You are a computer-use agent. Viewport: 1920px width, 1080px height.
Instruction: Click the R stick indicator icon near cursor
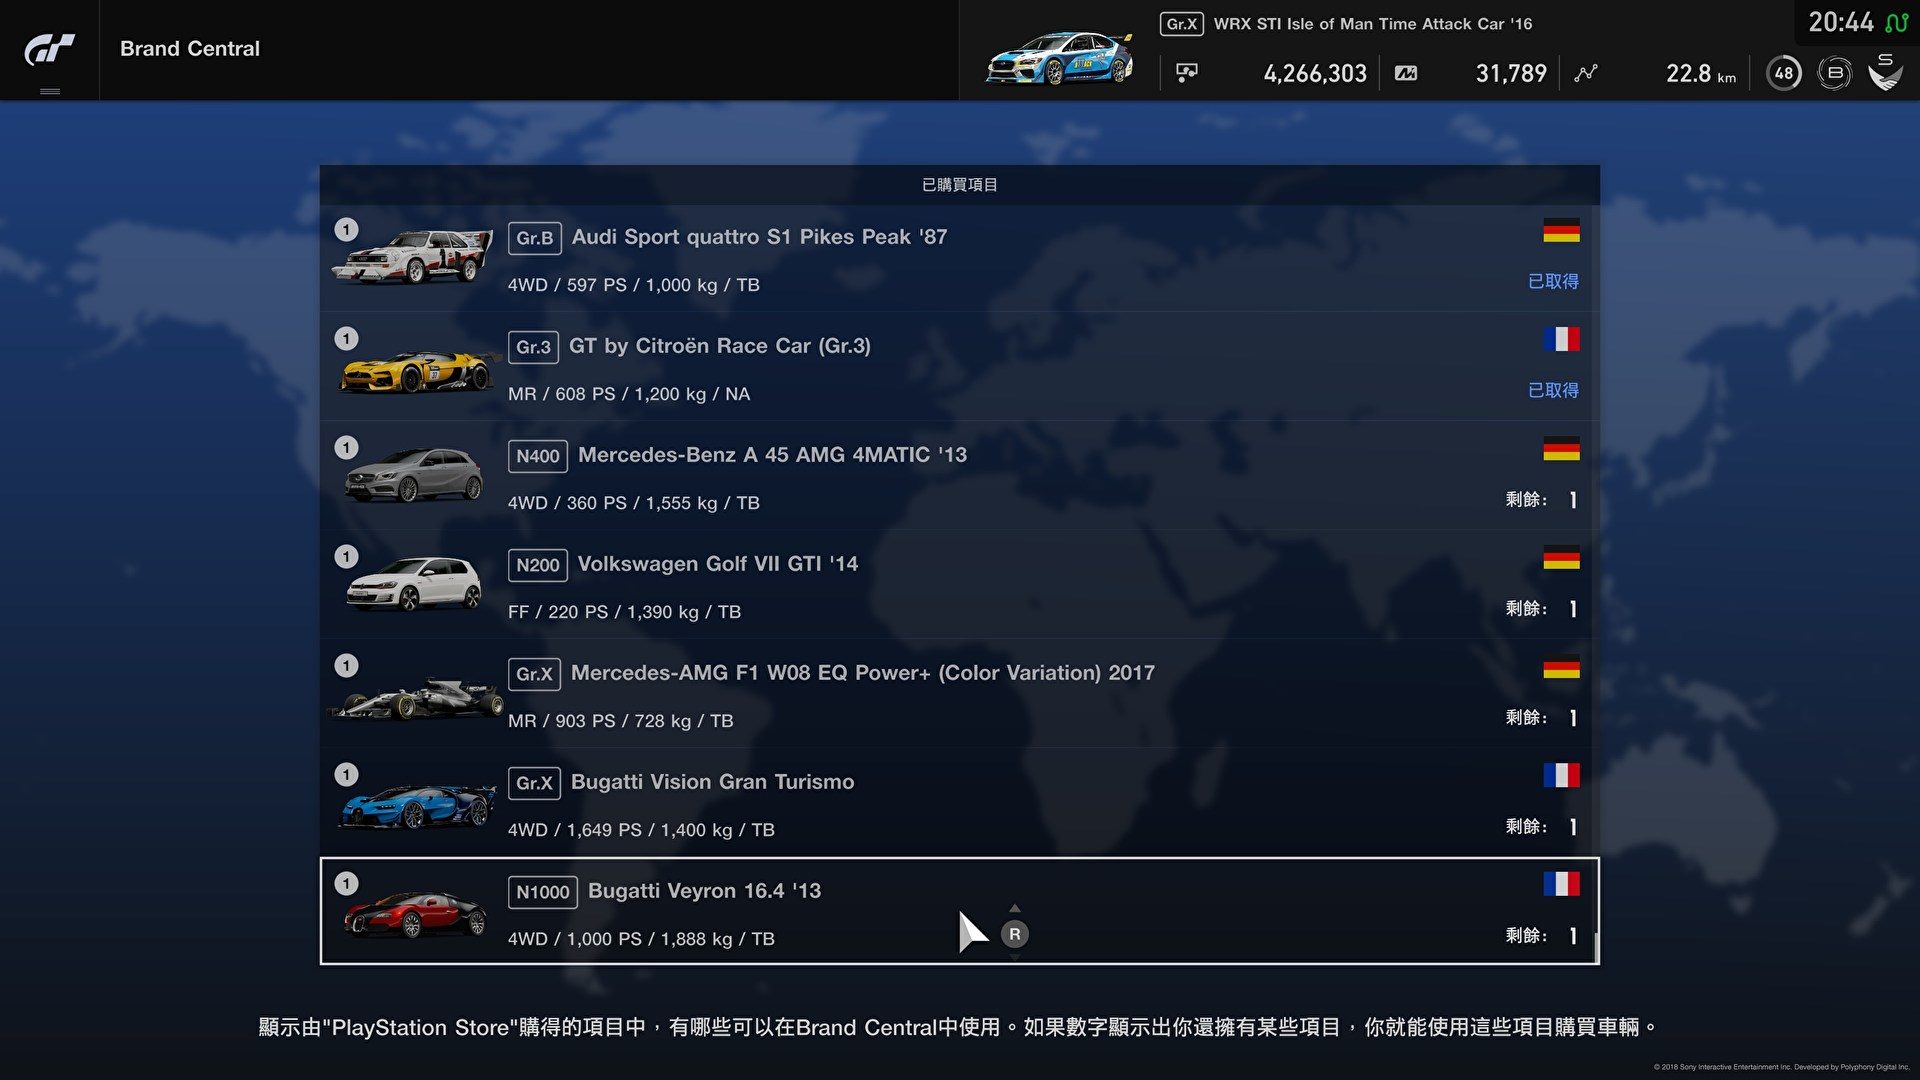coord(1015,934)
